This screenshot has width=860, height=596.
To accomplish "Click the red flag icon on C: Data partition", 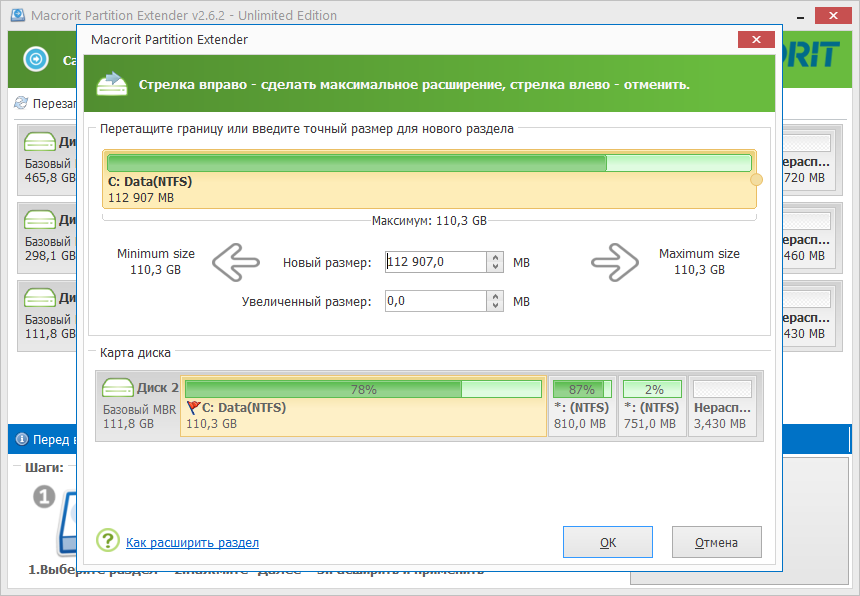I will coord(193,407).
